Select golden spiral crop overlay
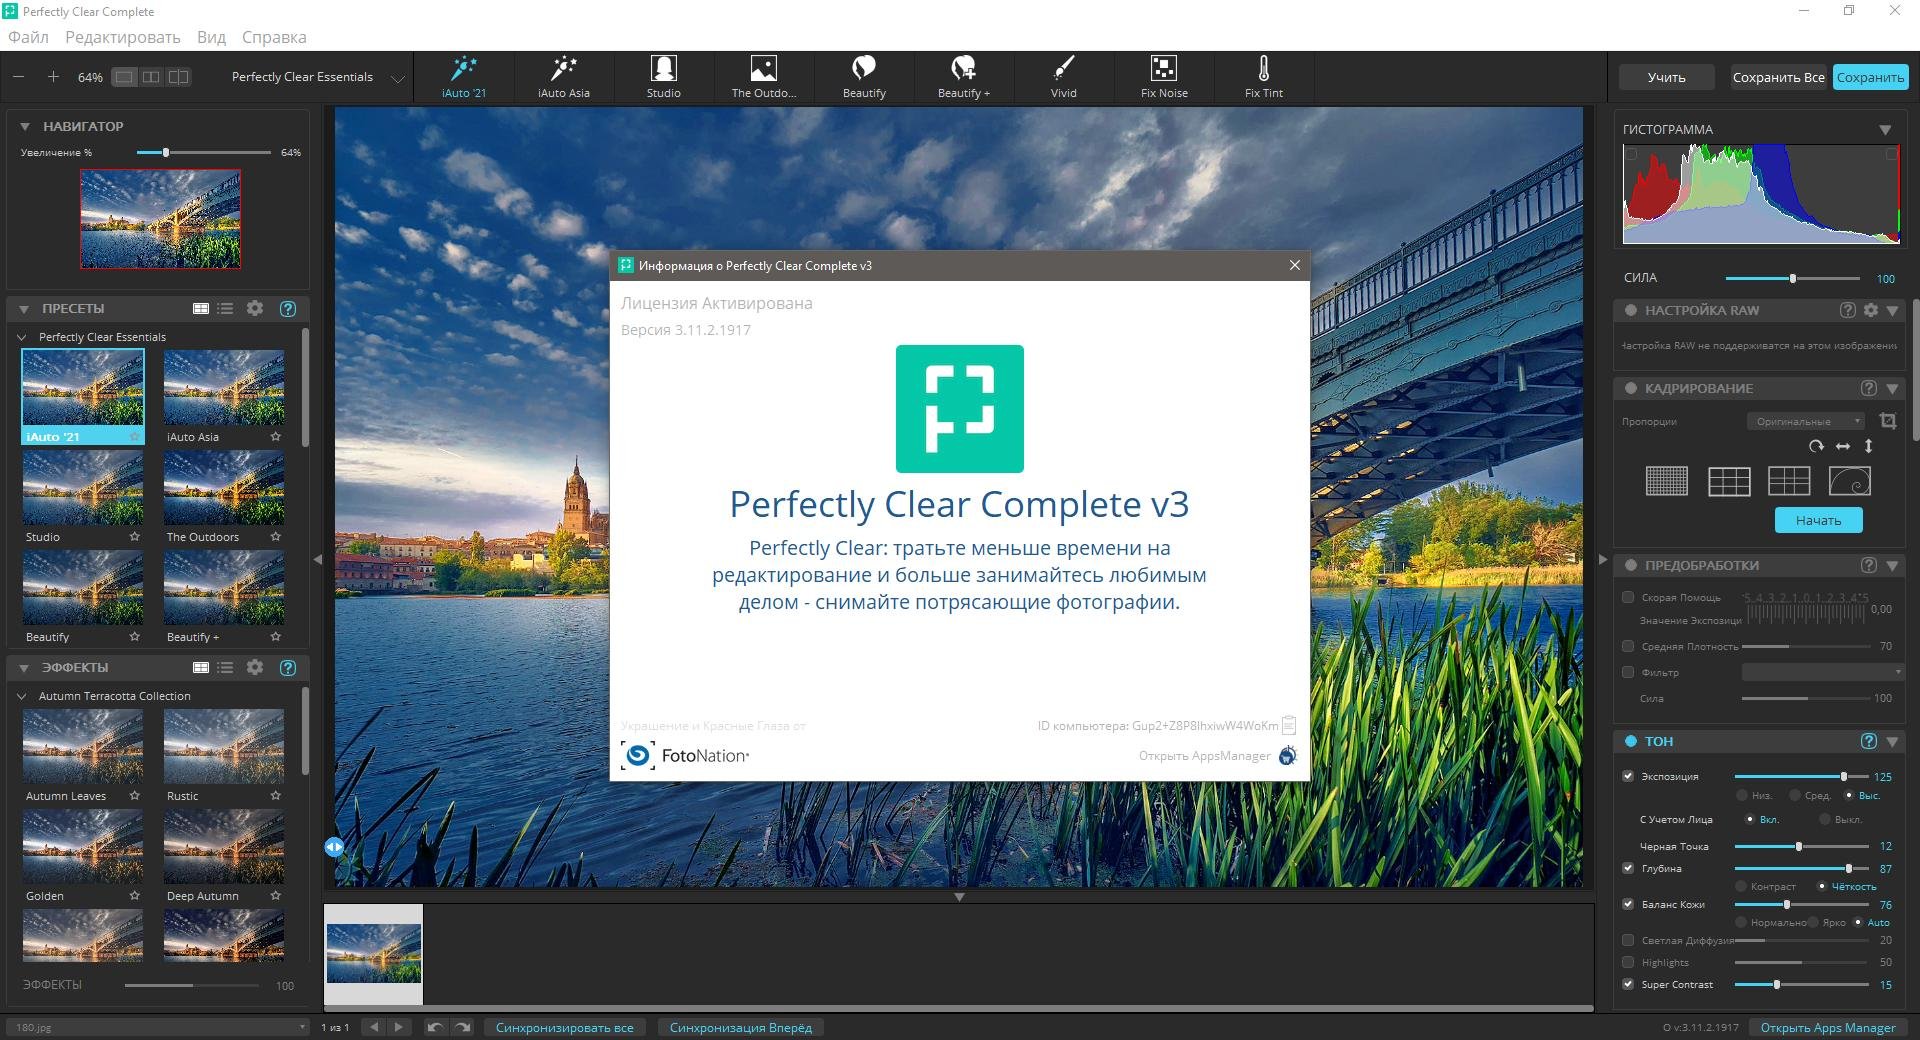Screen dimensions: 1920x1040 [x=1849, y=481]
